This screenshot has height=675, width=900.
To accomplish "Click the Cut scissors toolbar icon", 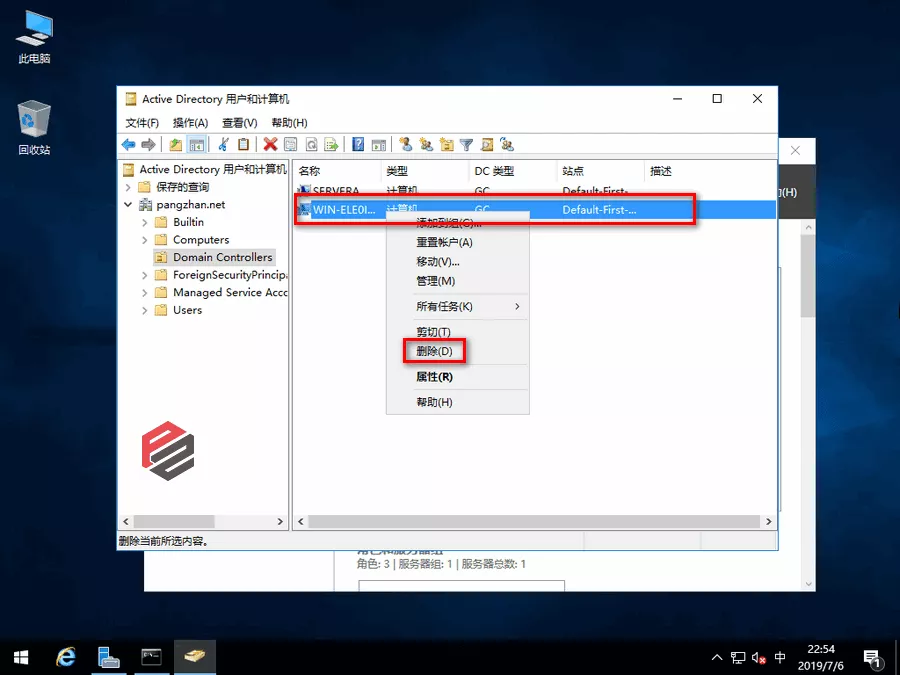I will 224,145.
